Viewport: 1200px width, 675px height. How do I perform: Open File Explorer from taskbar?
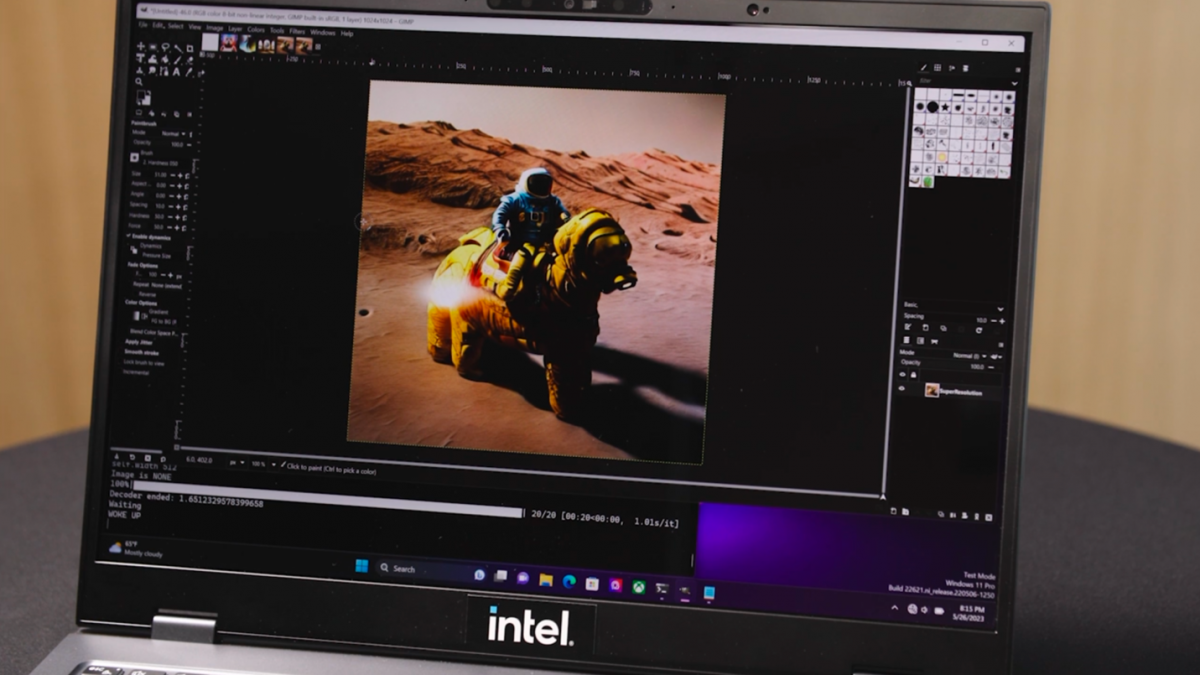coord(546,580)
